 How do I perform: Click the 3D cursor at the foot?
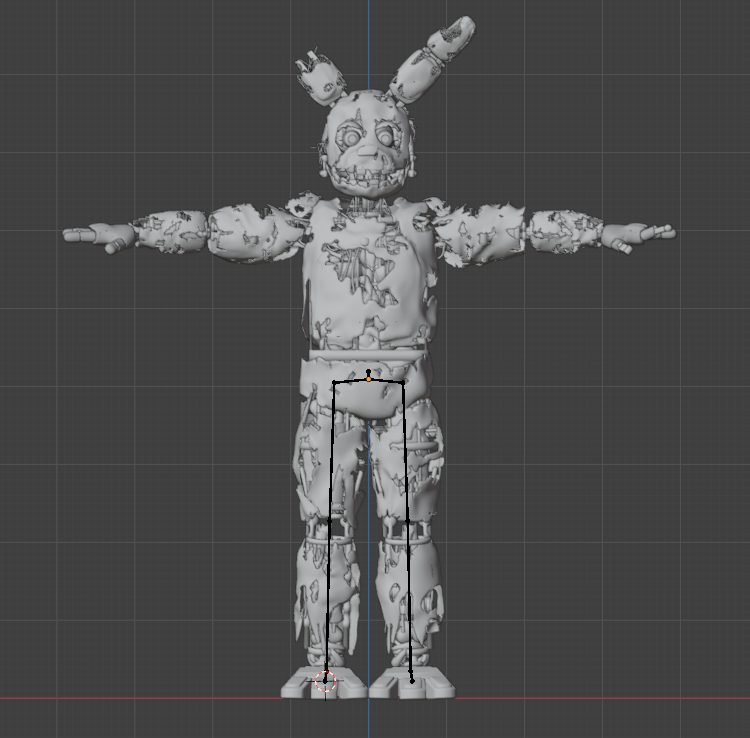325,682
